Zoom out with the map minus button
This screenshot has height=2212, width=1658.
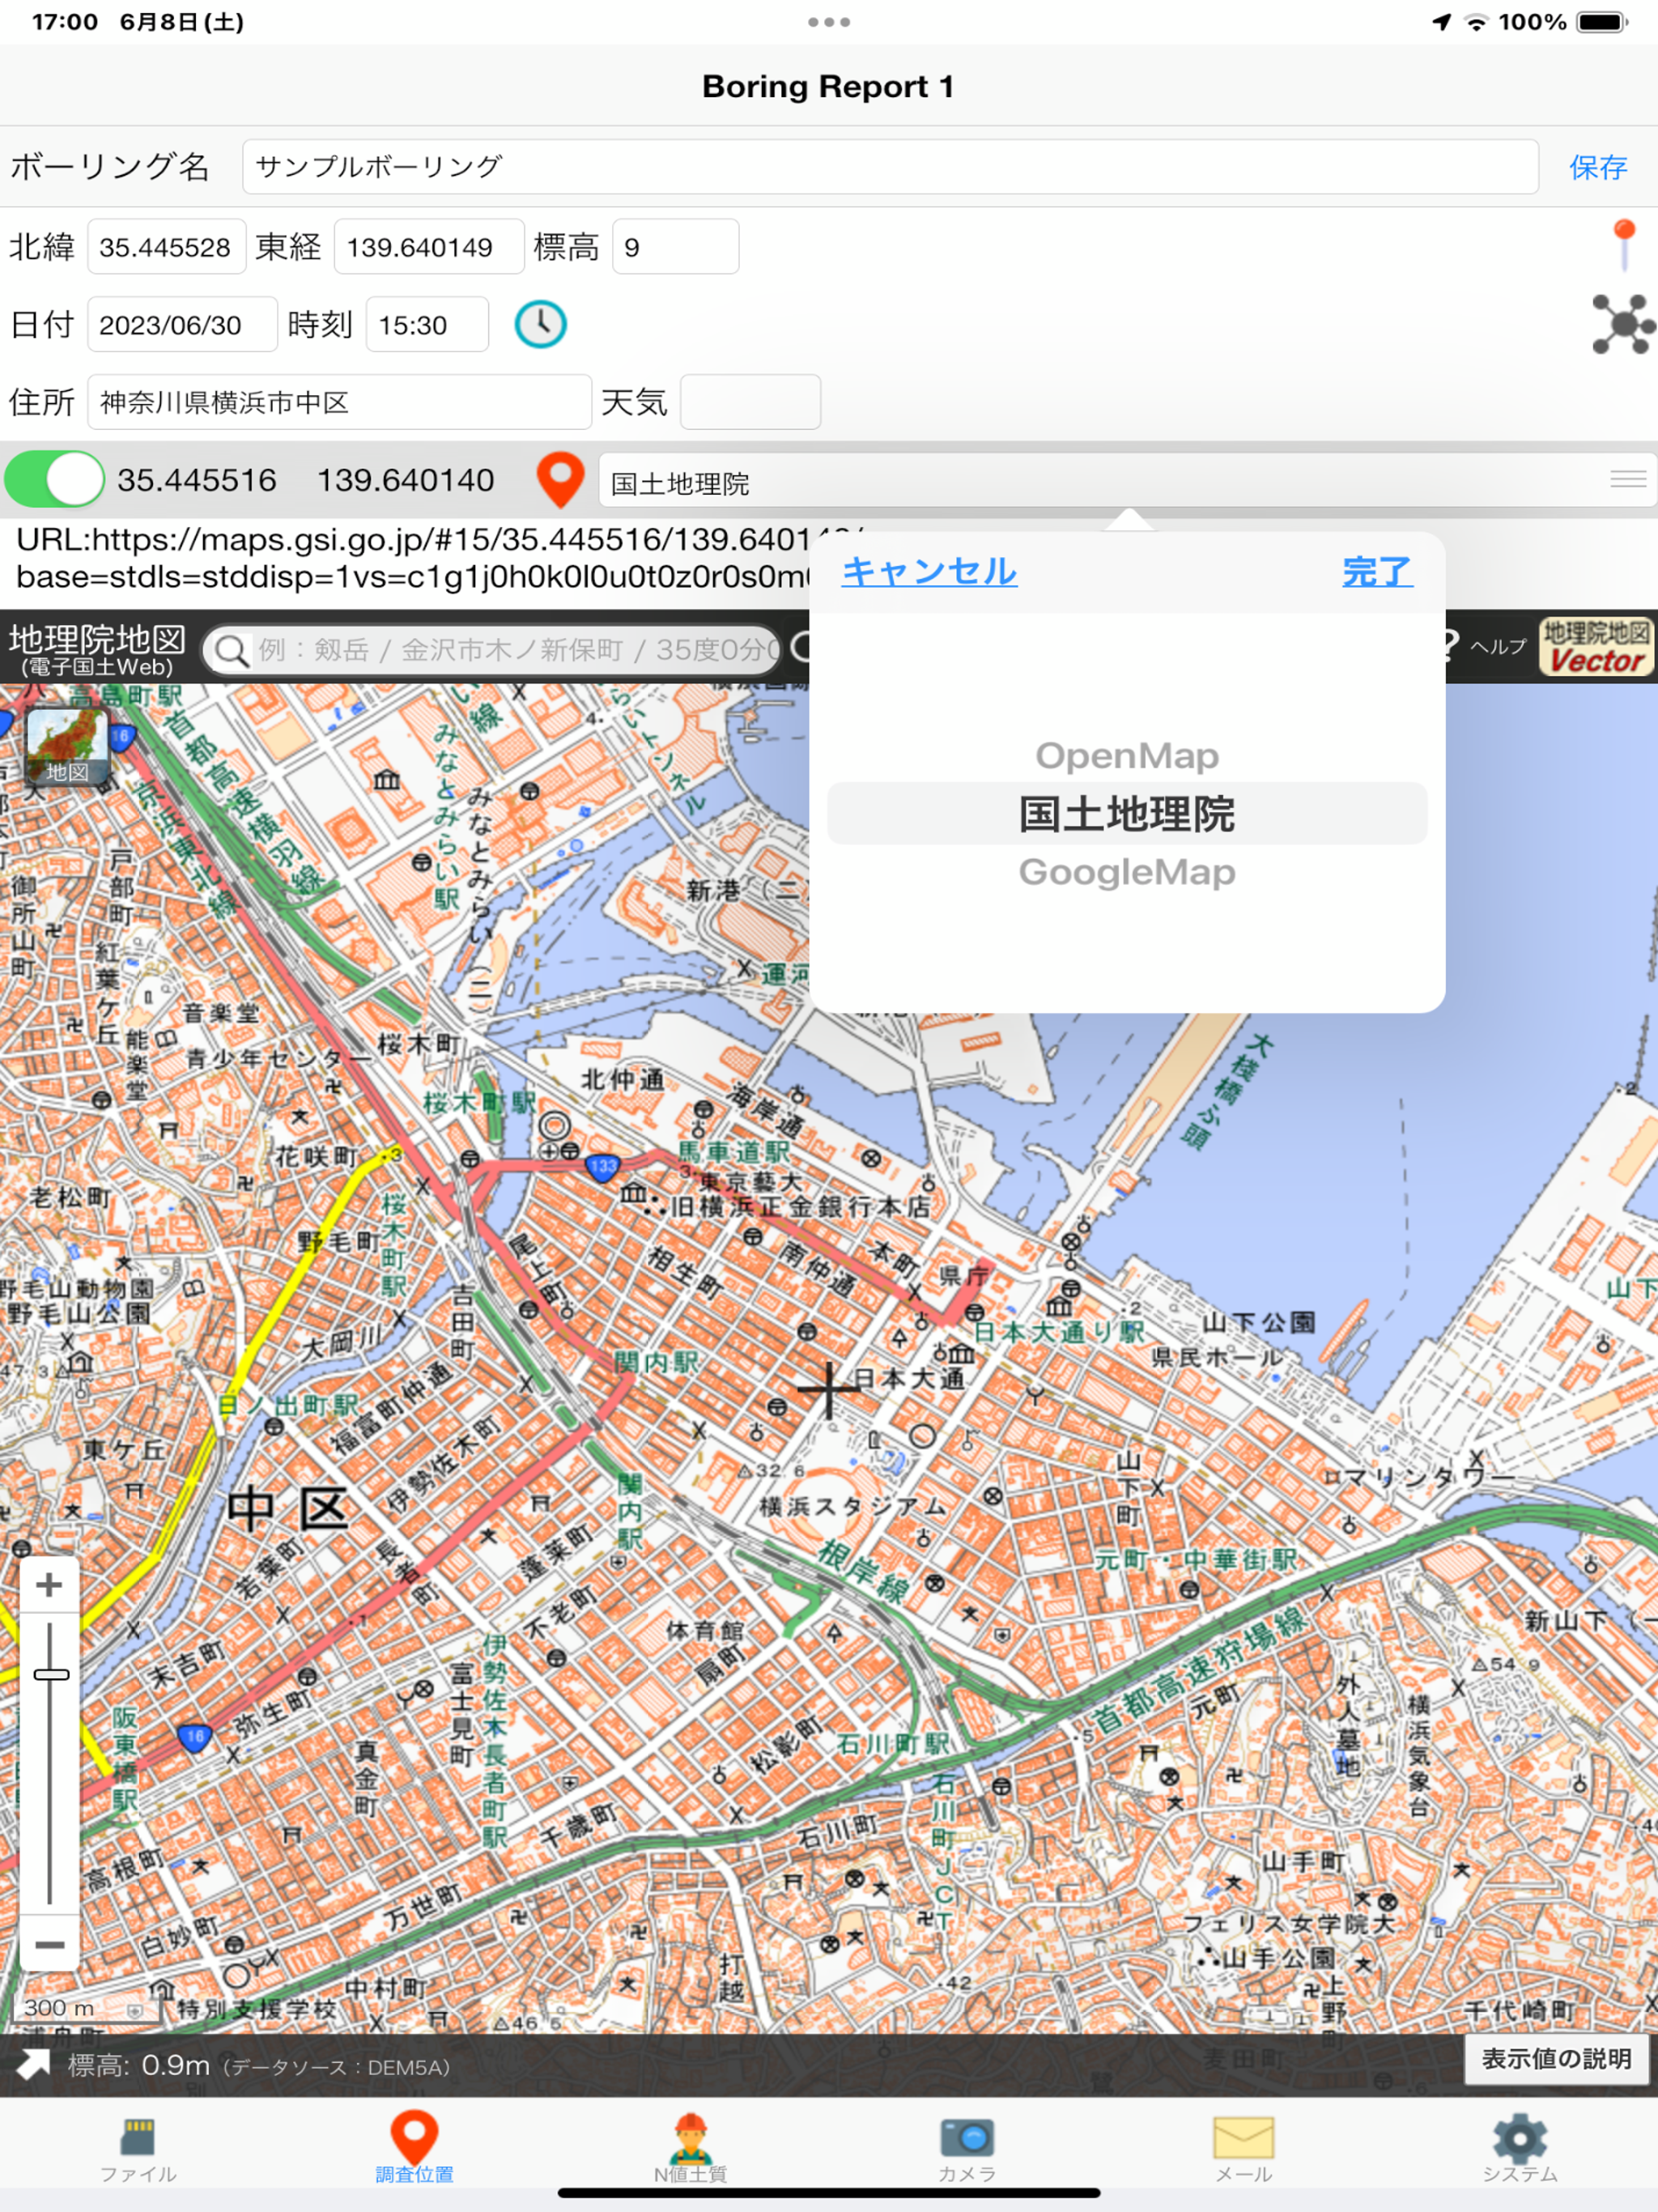(x=49, y=1945)
